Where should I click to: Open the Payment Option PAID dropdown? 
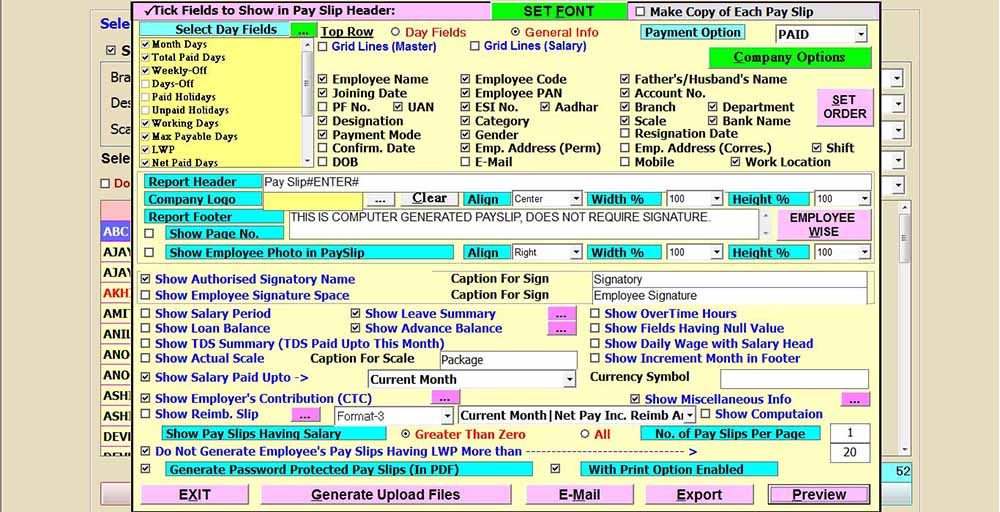point(860,35)
